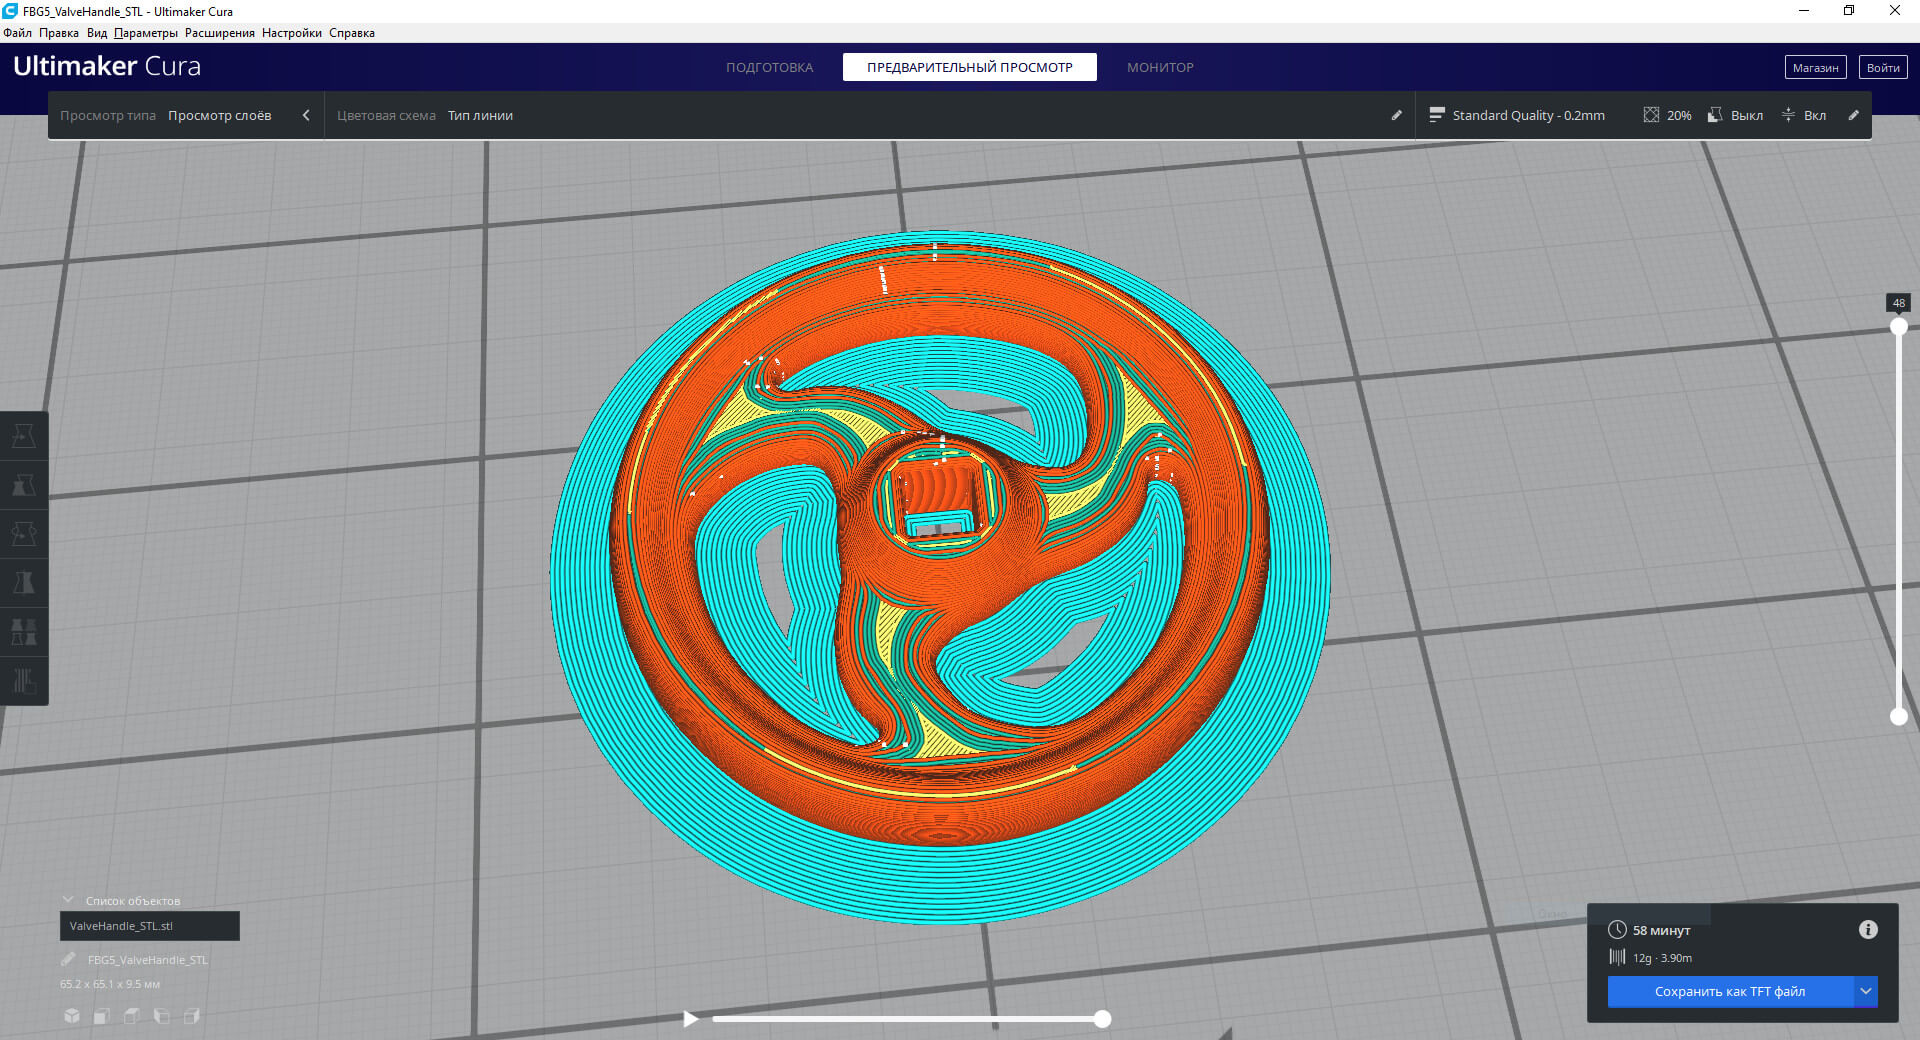Open the Support Blocker tool
Viewport: 1920px width, 1040px height.
pos(24,681)
